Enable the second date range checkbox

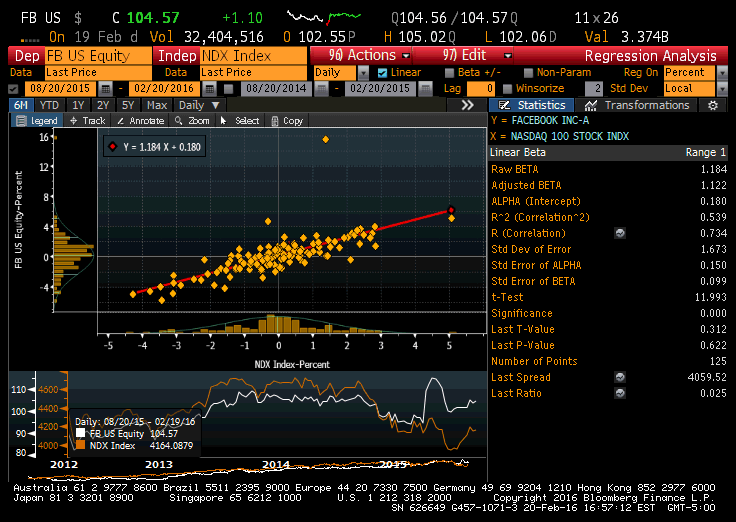point(229,89)
